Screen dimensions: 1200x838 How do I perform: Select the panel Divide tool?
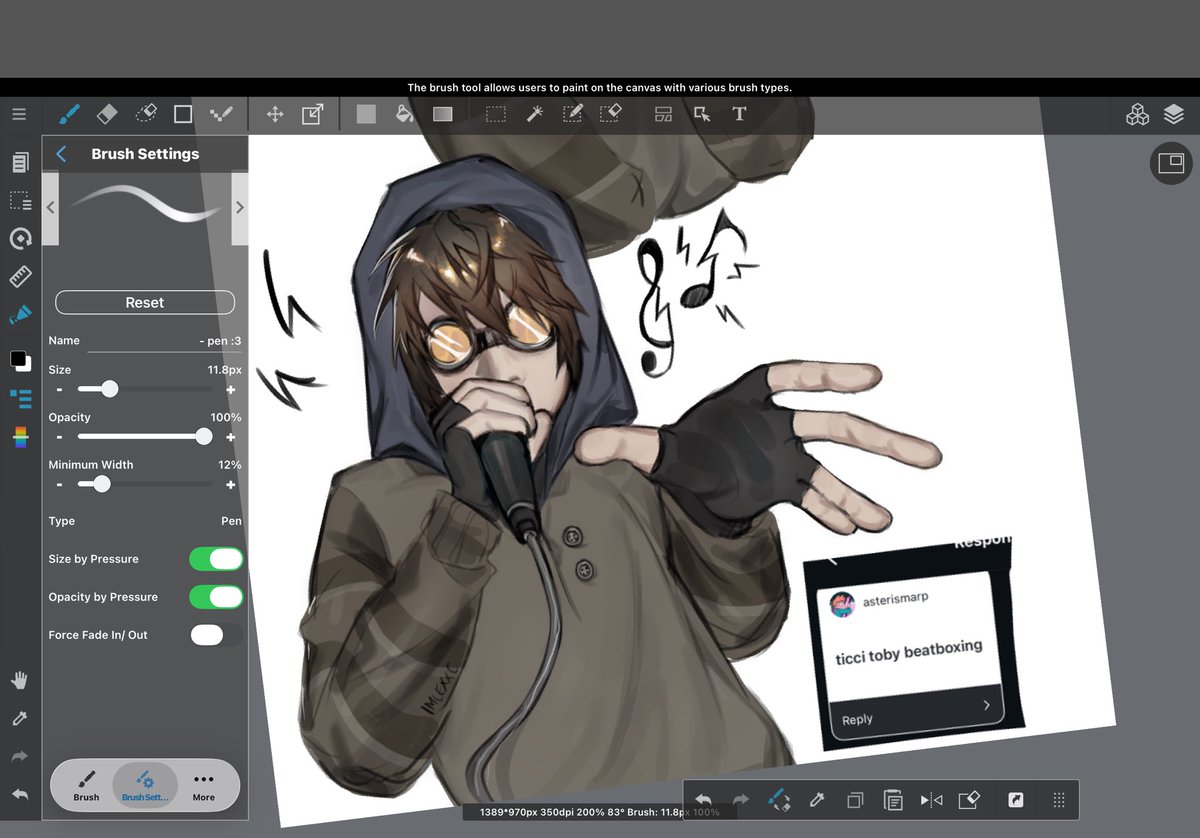click(x=664, y=114)
